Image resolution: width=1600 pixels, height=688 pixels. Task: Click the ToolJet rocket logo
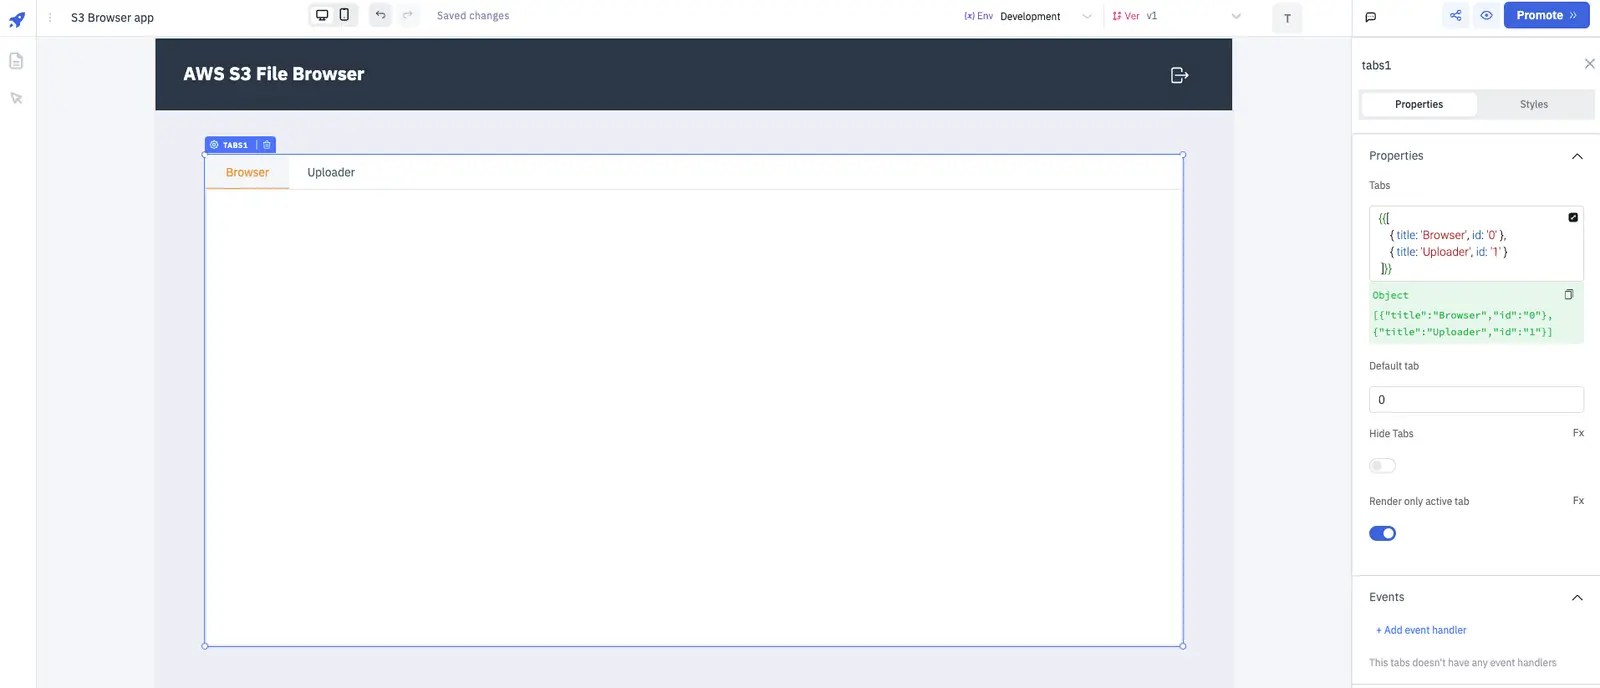(x=17, y=18)
